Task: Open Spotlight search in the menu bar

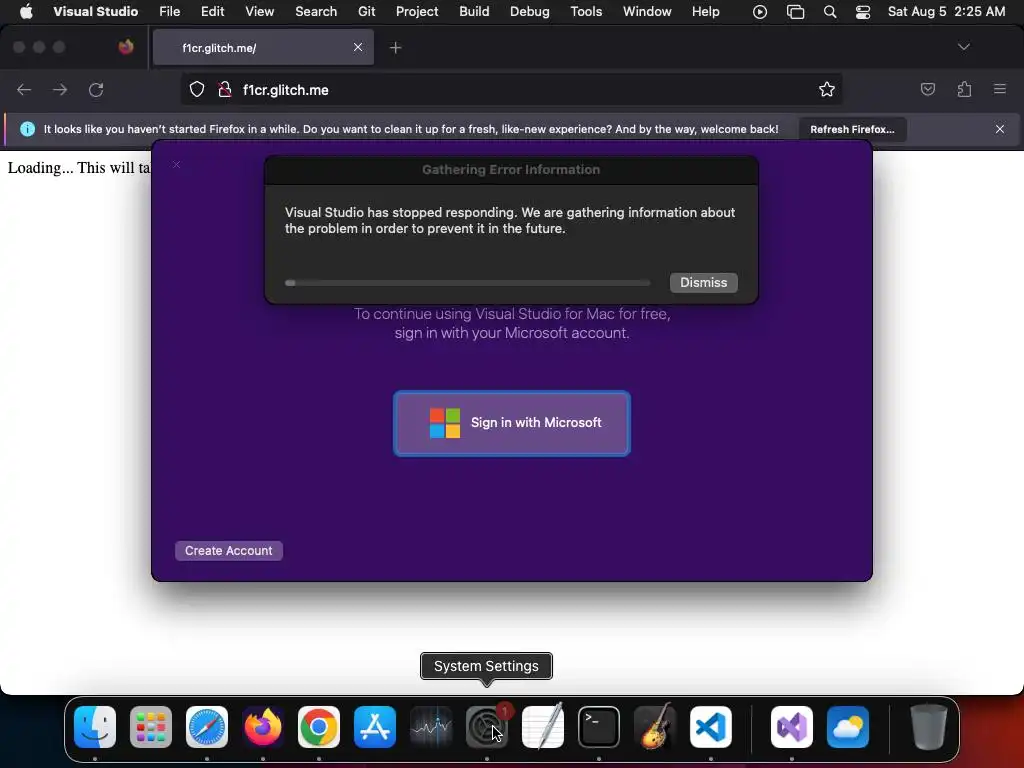Action: (x=830, y=12)
